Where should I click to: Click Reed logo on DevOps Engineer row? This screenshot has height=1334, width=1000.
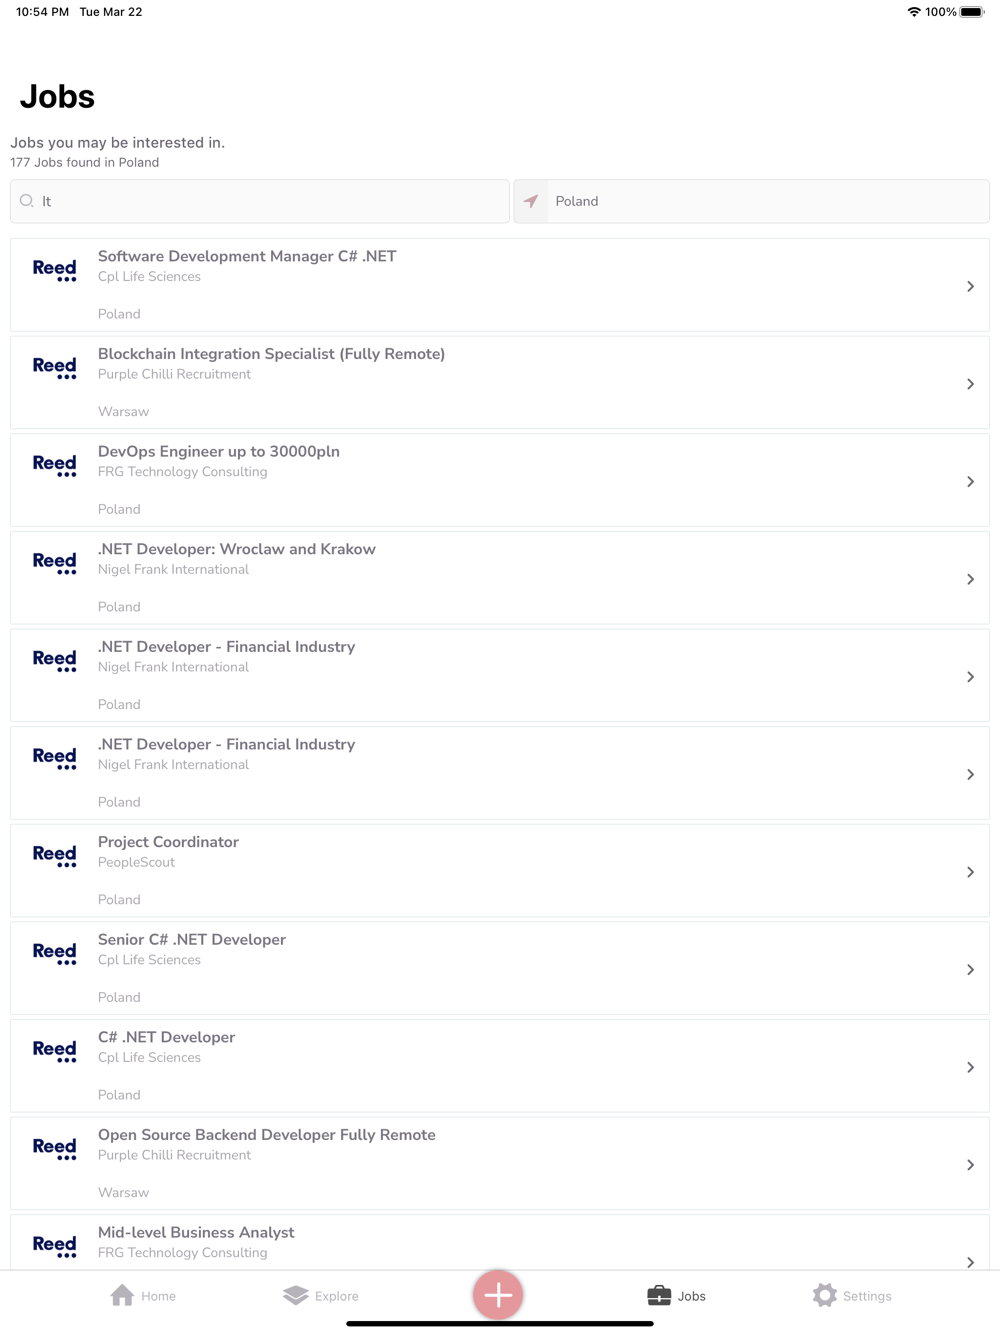coord(55,465)
